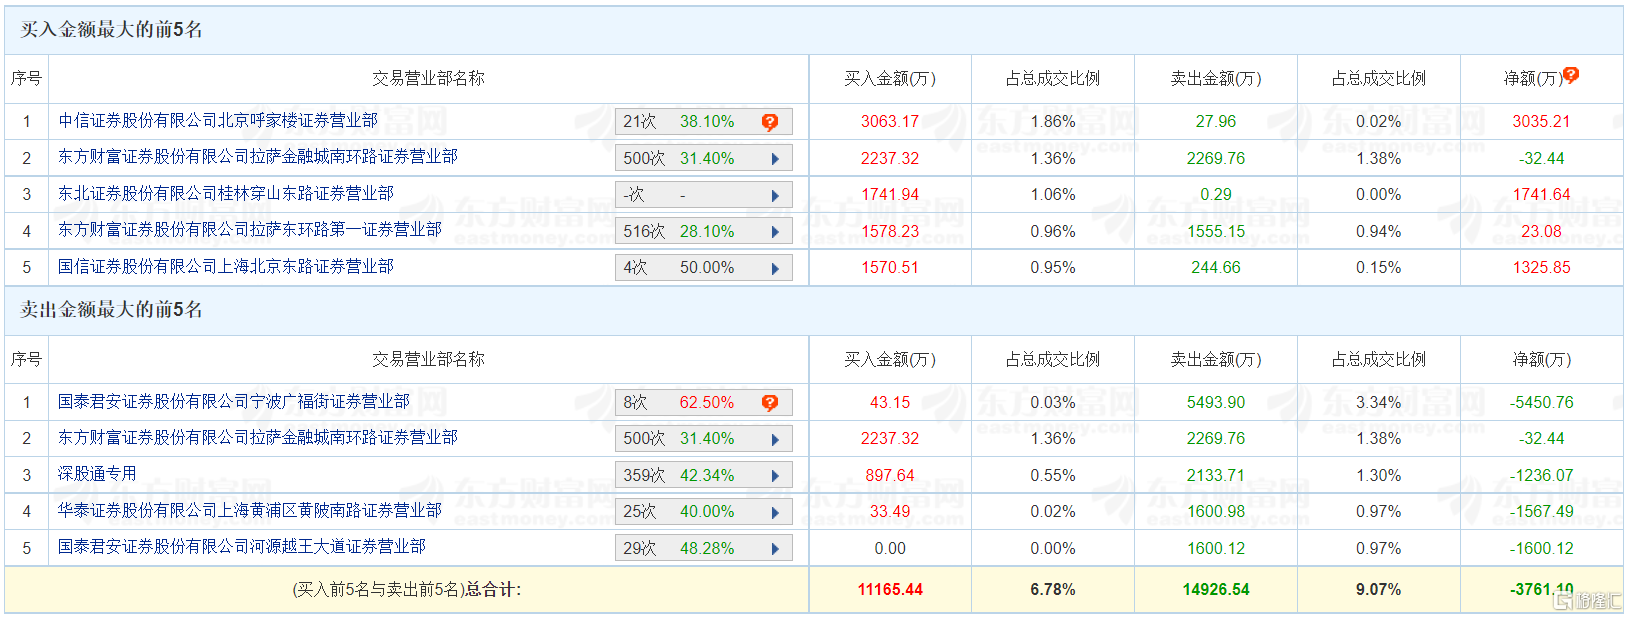Screen dimensions: 1628x617
Task: Click the arrow beside 25次 40.00%
Action: click(x=775, y=512)
